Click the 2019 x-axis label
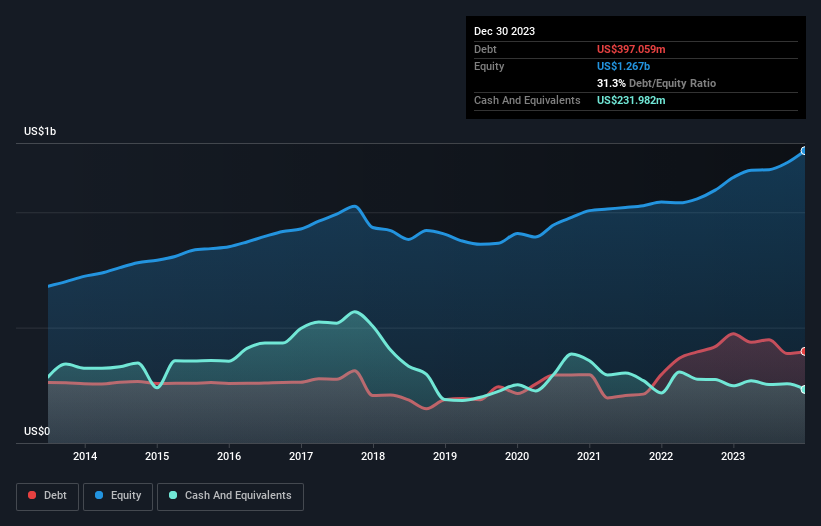 coord(445,456)
